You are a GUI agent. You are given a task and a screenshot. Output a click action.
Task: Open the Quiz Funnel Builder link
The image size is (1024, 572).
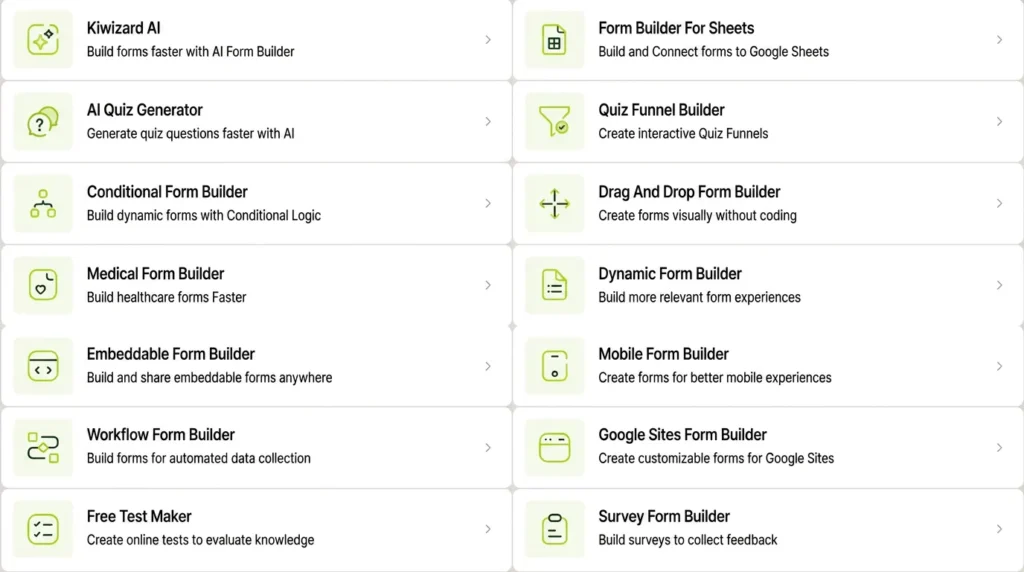point(768,121)
